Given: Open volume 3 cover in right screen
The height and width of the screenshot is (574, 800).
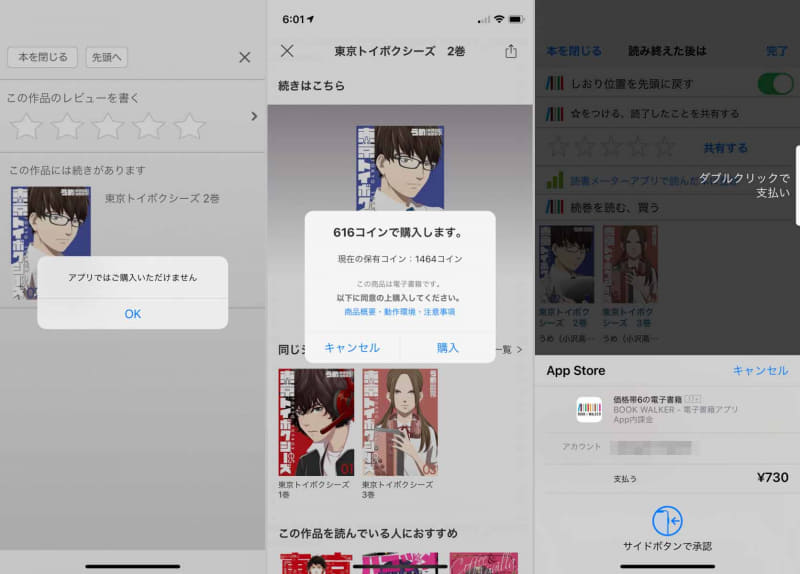Looking at the screenshot, I should 630,264.
